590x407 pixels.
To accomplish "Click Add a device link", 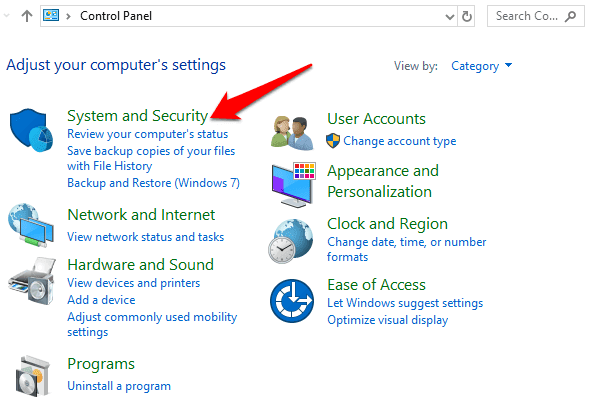I will click(x=101, y=300).
